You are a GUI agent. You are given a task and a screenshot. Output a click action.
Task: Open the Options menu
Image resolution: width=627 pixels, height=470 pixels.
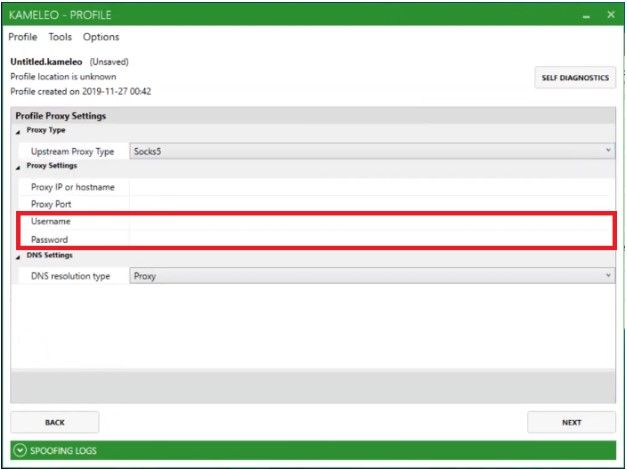click(101, 37)
